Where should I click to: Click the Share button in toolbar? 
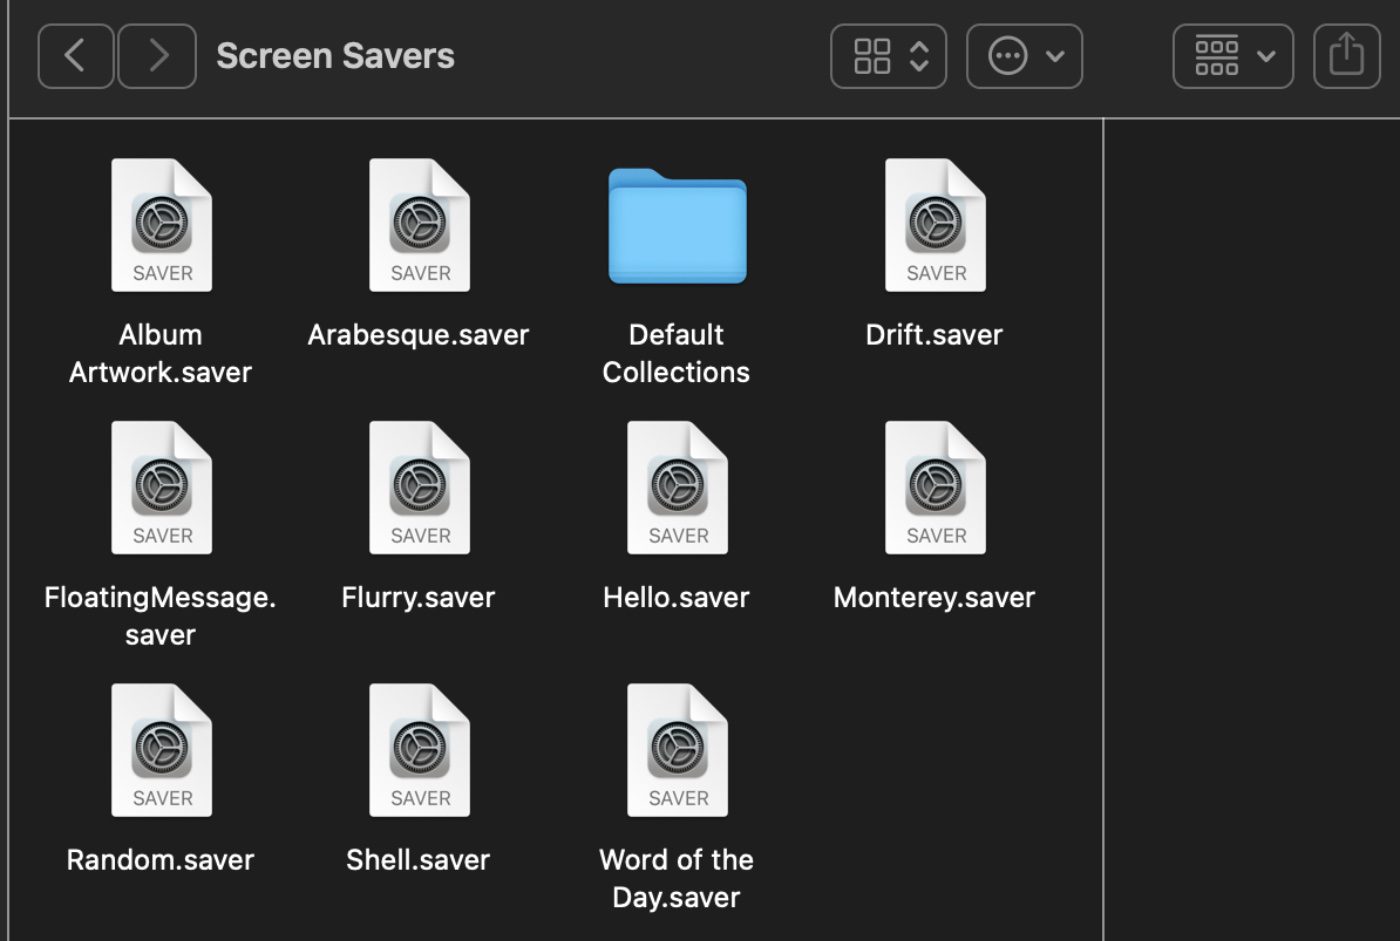[1346, 56]
